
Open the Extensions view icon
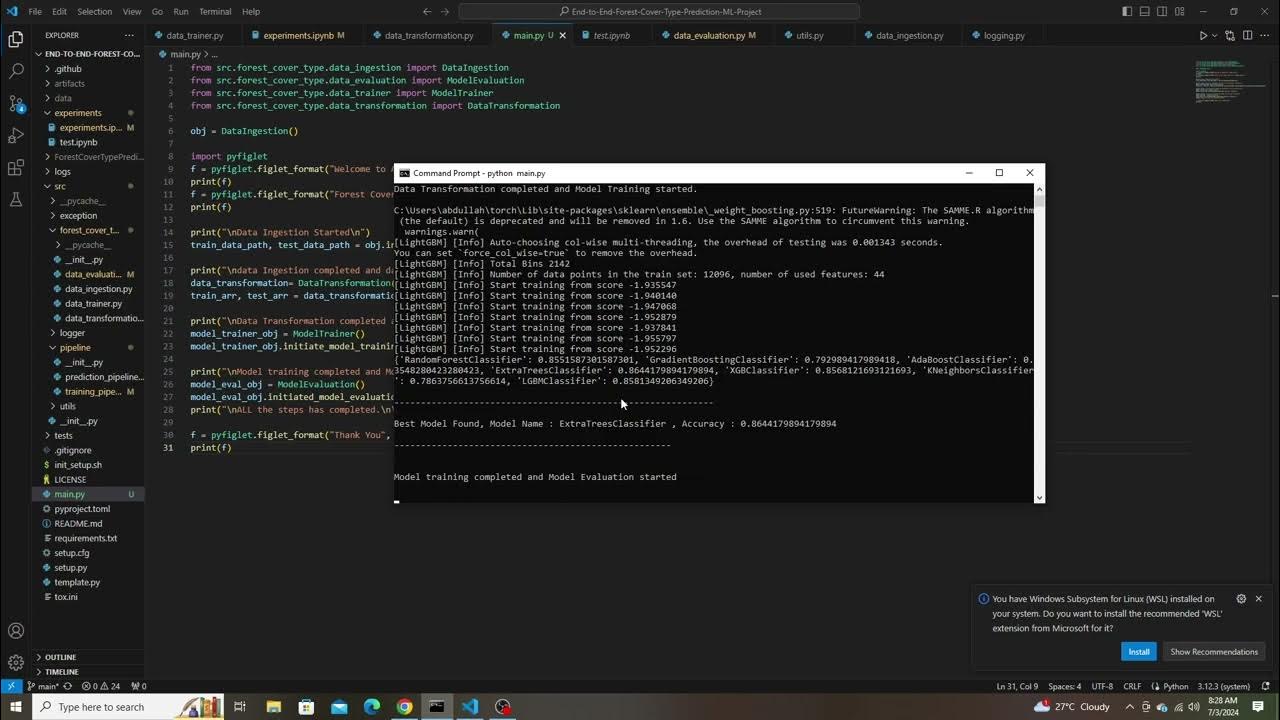[16, 167]
